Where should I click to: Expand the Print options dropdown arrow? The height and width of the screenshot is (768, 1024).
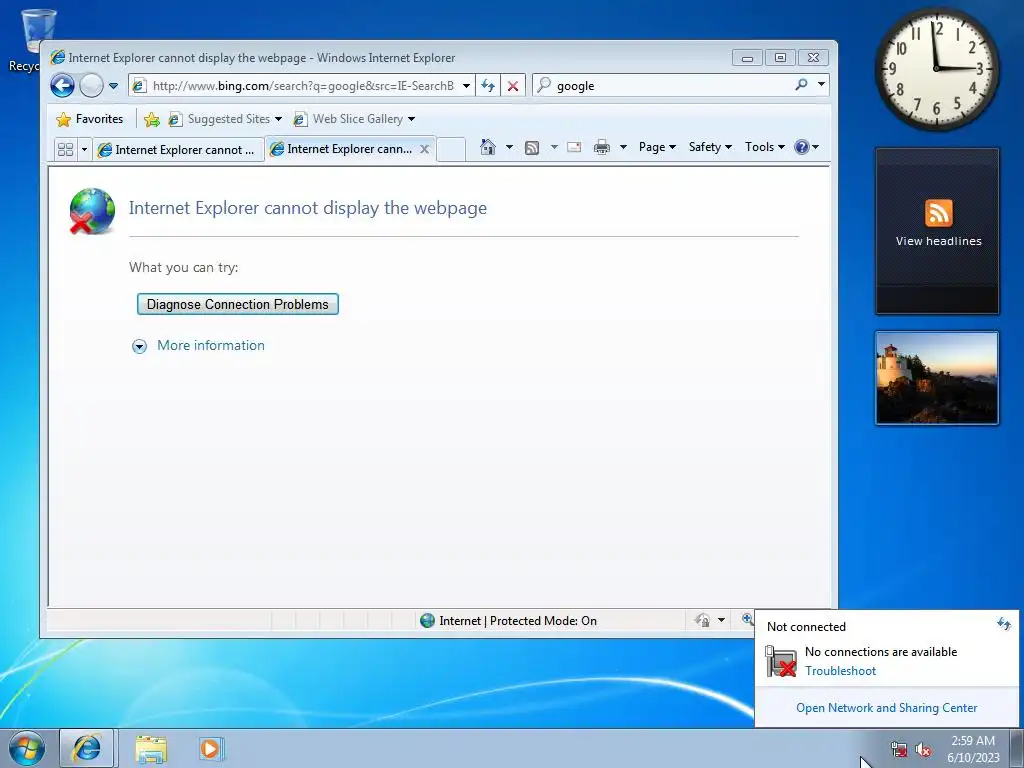pyautogui.click(x=623, y=147)
